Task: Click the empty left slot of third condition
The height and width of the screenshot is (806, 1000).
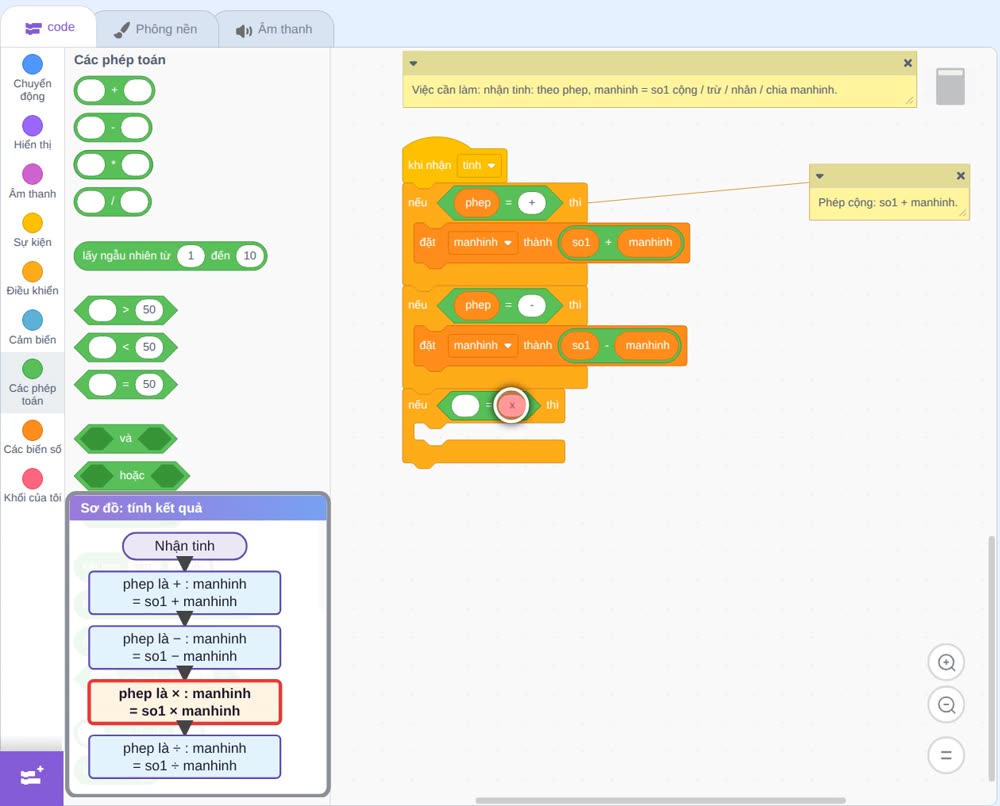Action: pos(465,405)
